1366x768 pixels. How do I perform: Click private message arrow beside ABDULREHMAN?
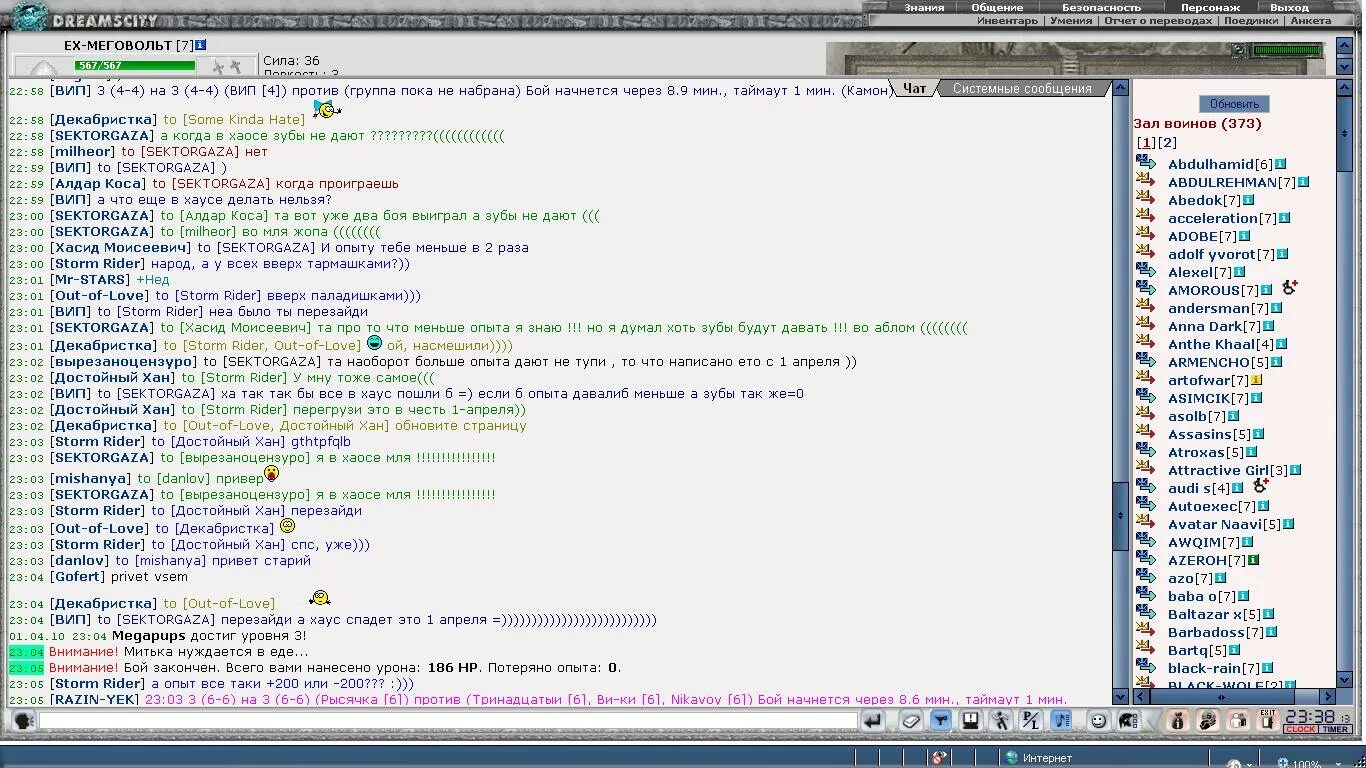pos(1146,182)
